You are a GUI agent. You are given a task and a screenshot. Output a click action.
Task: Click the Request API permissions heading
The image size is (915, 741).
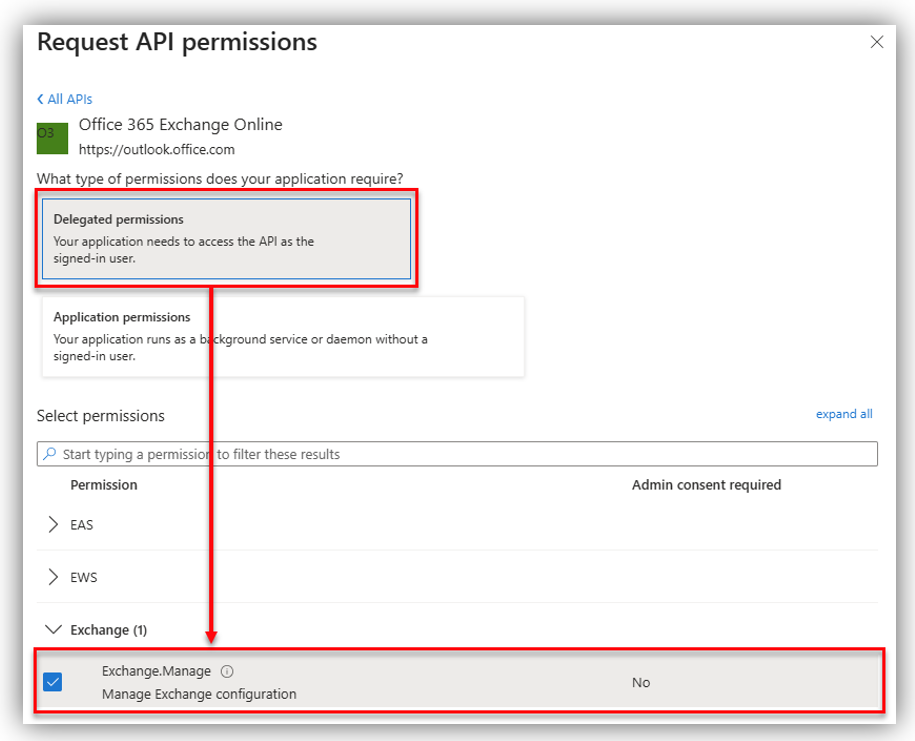pyautogui.click(x=177, y=43)
